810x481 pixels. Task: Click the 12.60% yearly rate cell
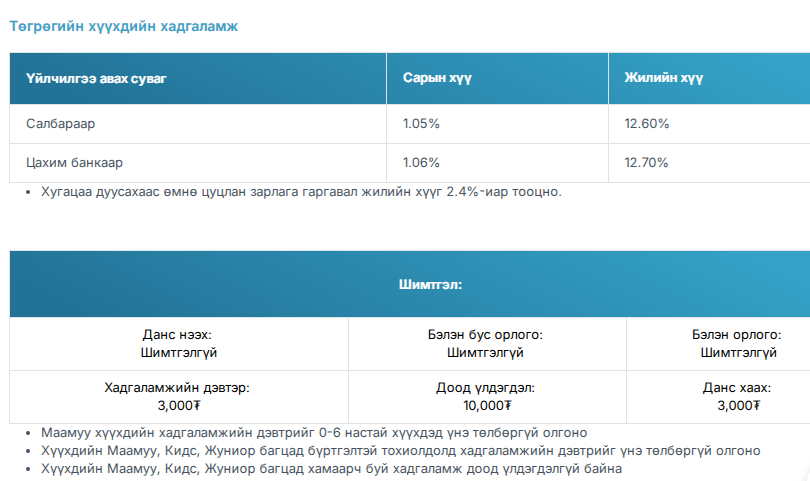646,124
